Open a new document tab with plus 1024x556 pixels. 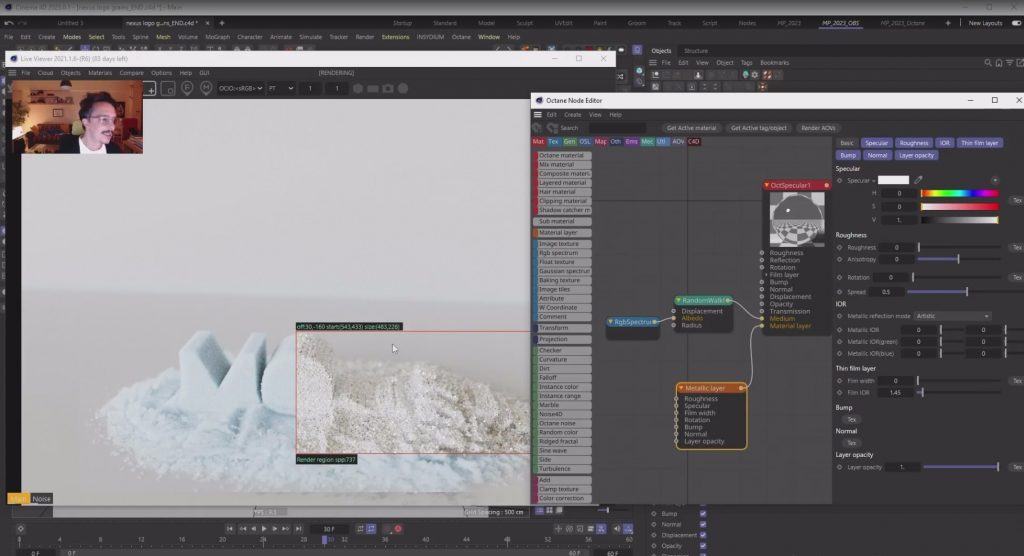(222, 23)
